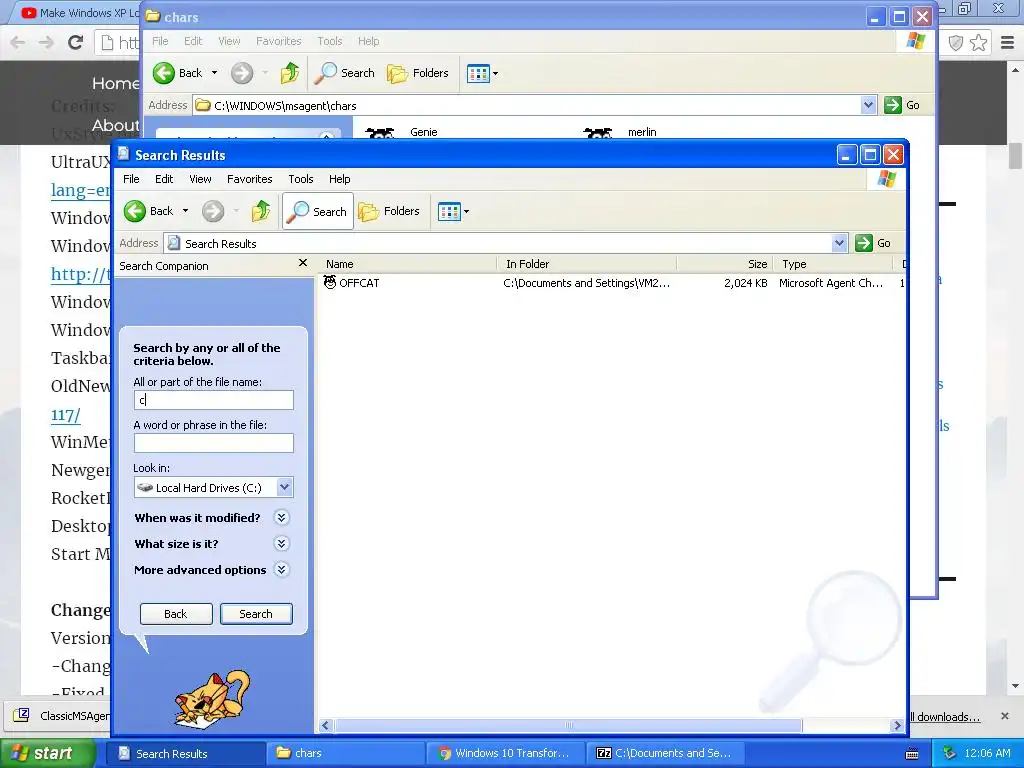
Task: Sort results by Type column
Action: [x=833, y=264]
